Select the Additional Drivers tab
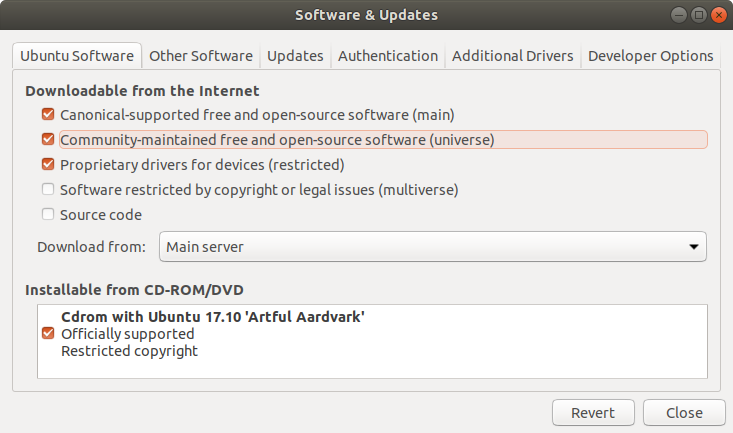733x433 pixels. point(512,56)
